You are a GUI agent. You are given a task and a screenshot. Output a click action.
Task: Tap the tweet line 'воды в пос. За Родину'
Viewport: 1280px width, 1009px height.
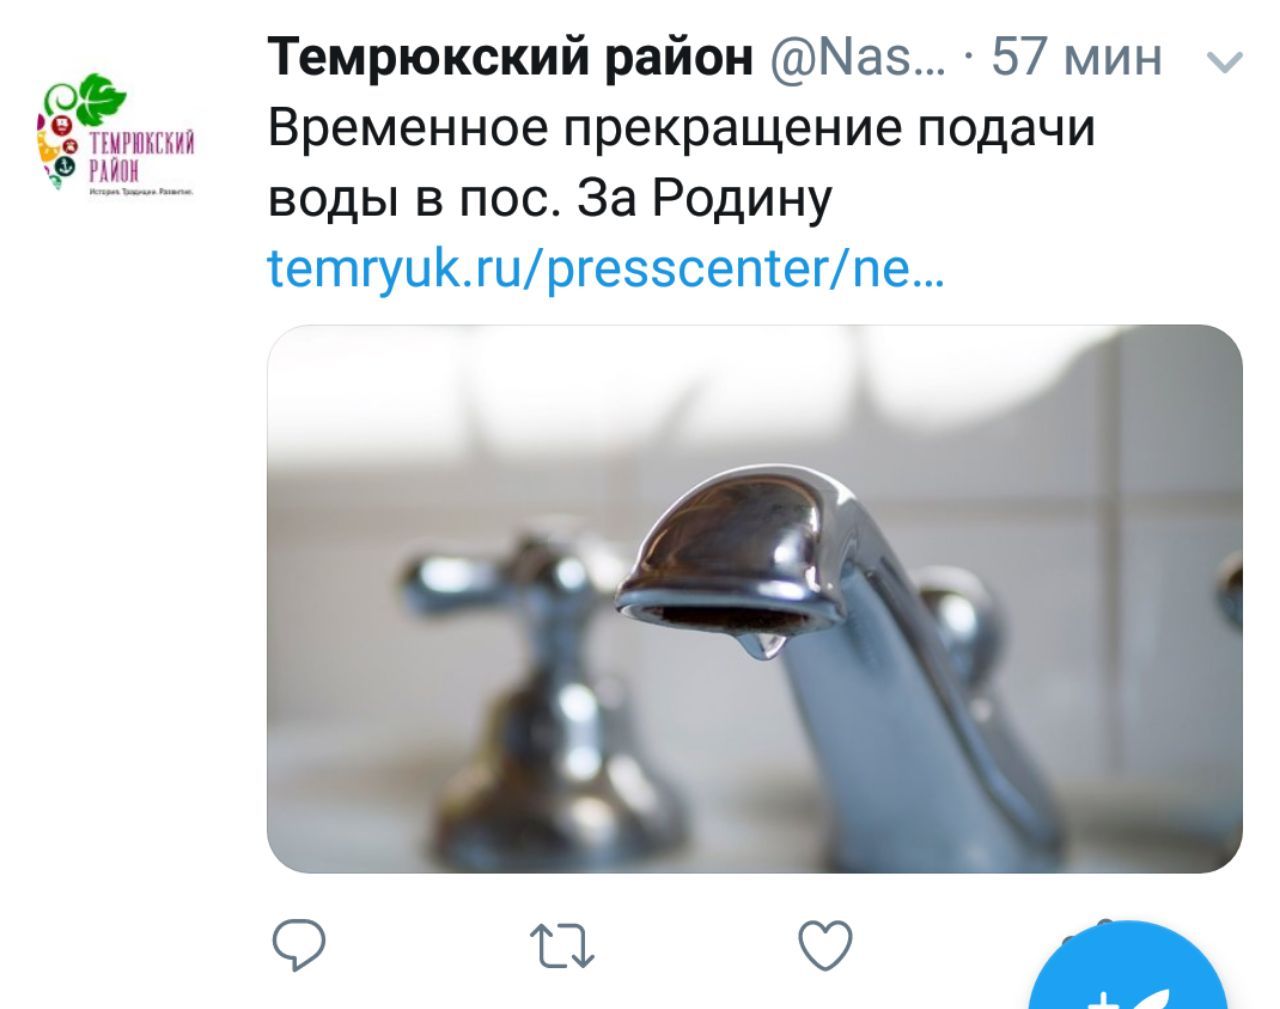point(550,198)
